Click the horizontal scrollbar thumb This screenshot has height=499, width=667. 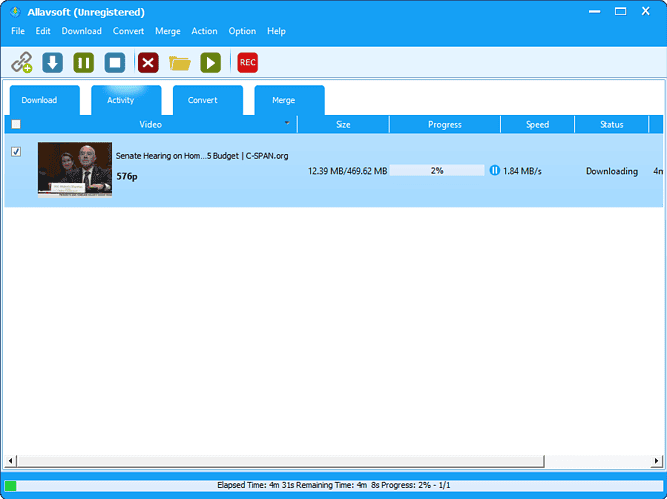pyautogui.click(x=281, y=461)
